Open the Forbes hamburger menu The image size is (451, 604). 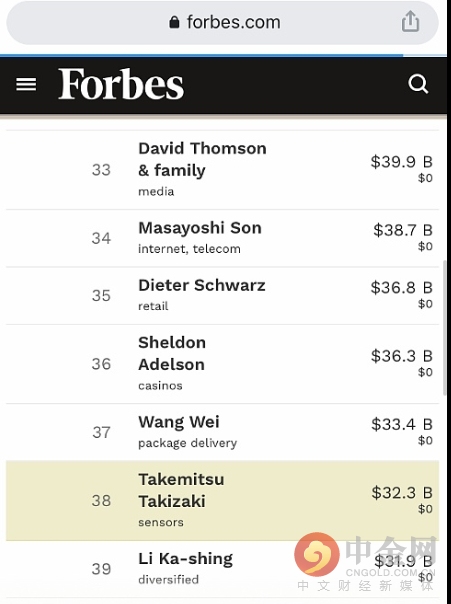click(26, 84)
